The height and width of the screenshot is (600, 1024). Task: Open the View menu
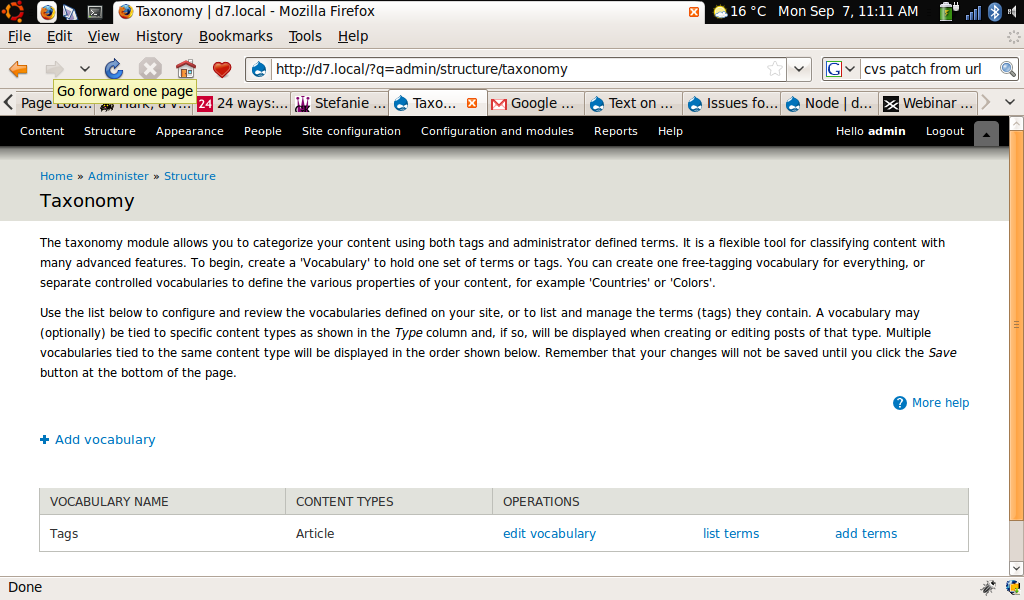[x=103, y=37]
